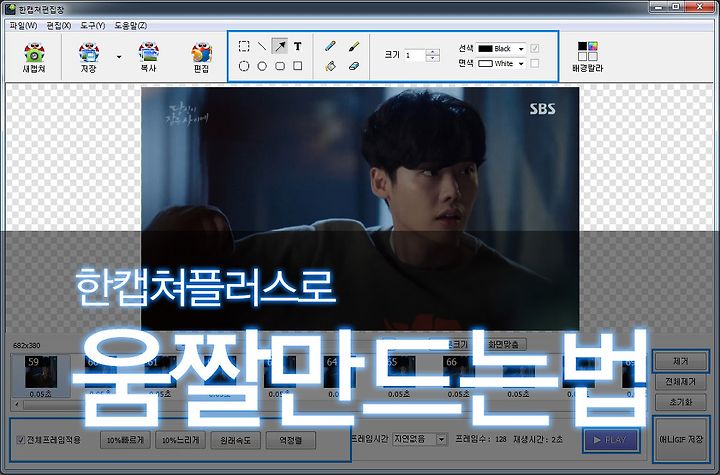Select the dashed rectangle selection tool
Viewport: 720px width, 475px height.
tap(244, 46)
